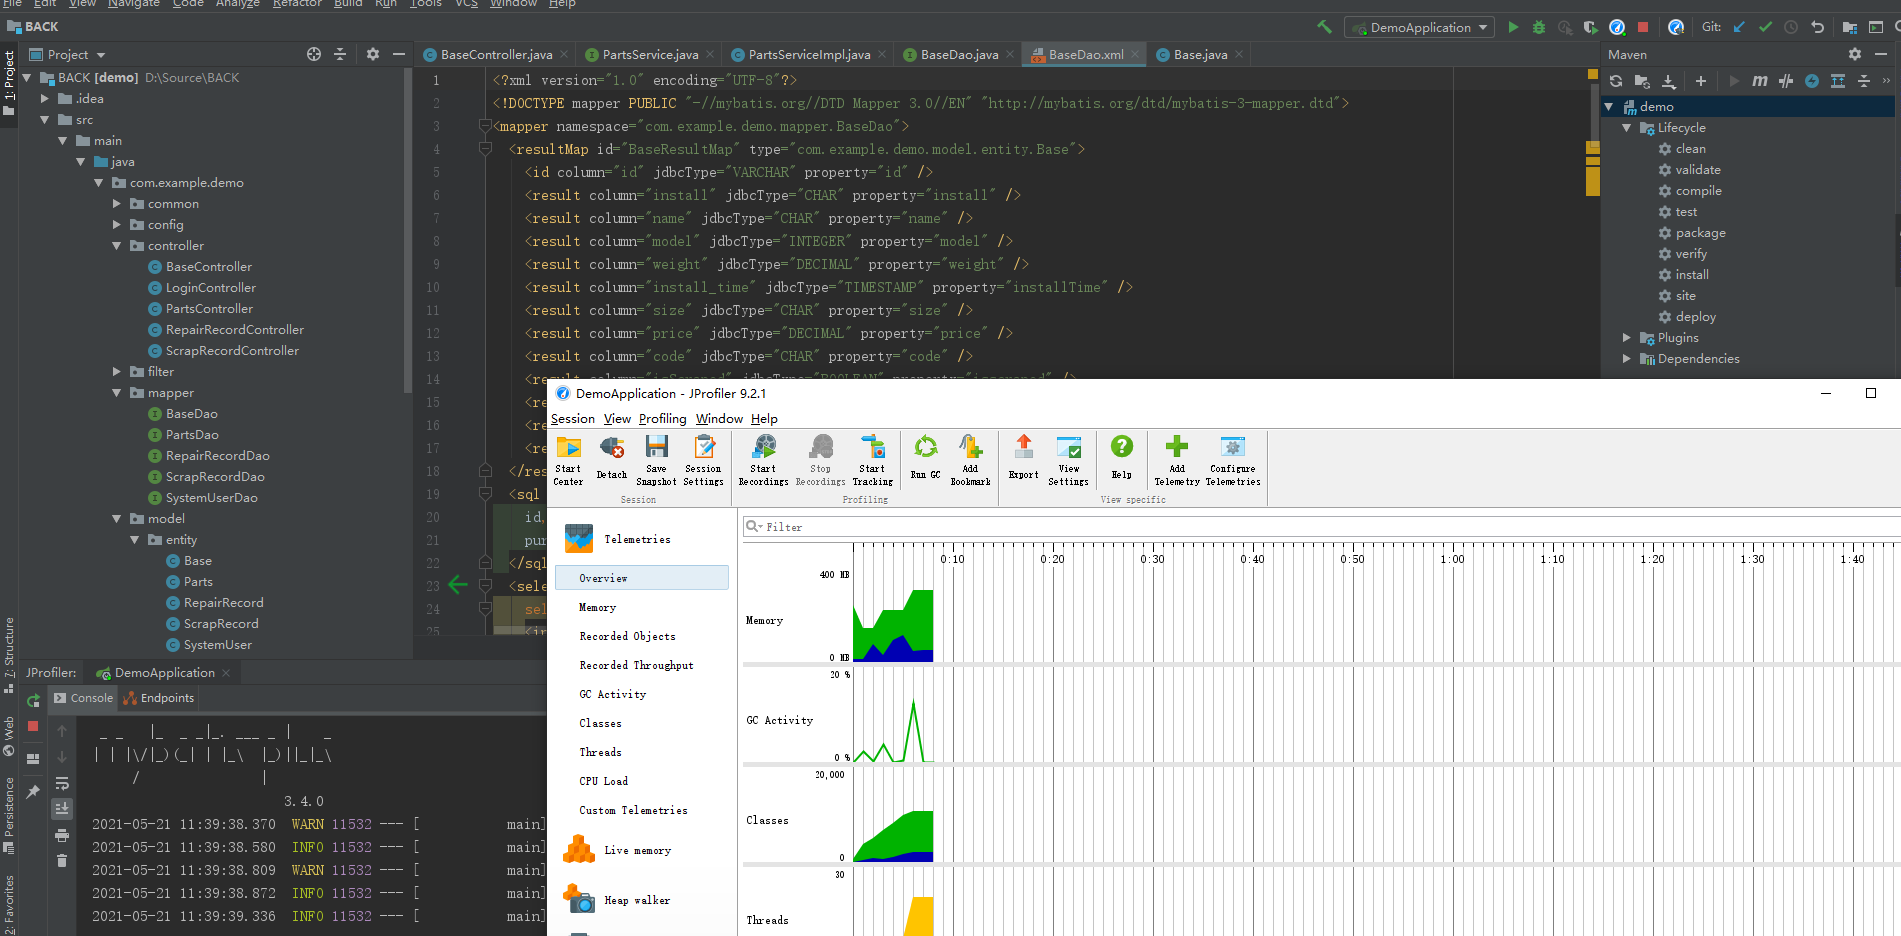Debug DemoApplication using the bug icon

click(1538, 27)
